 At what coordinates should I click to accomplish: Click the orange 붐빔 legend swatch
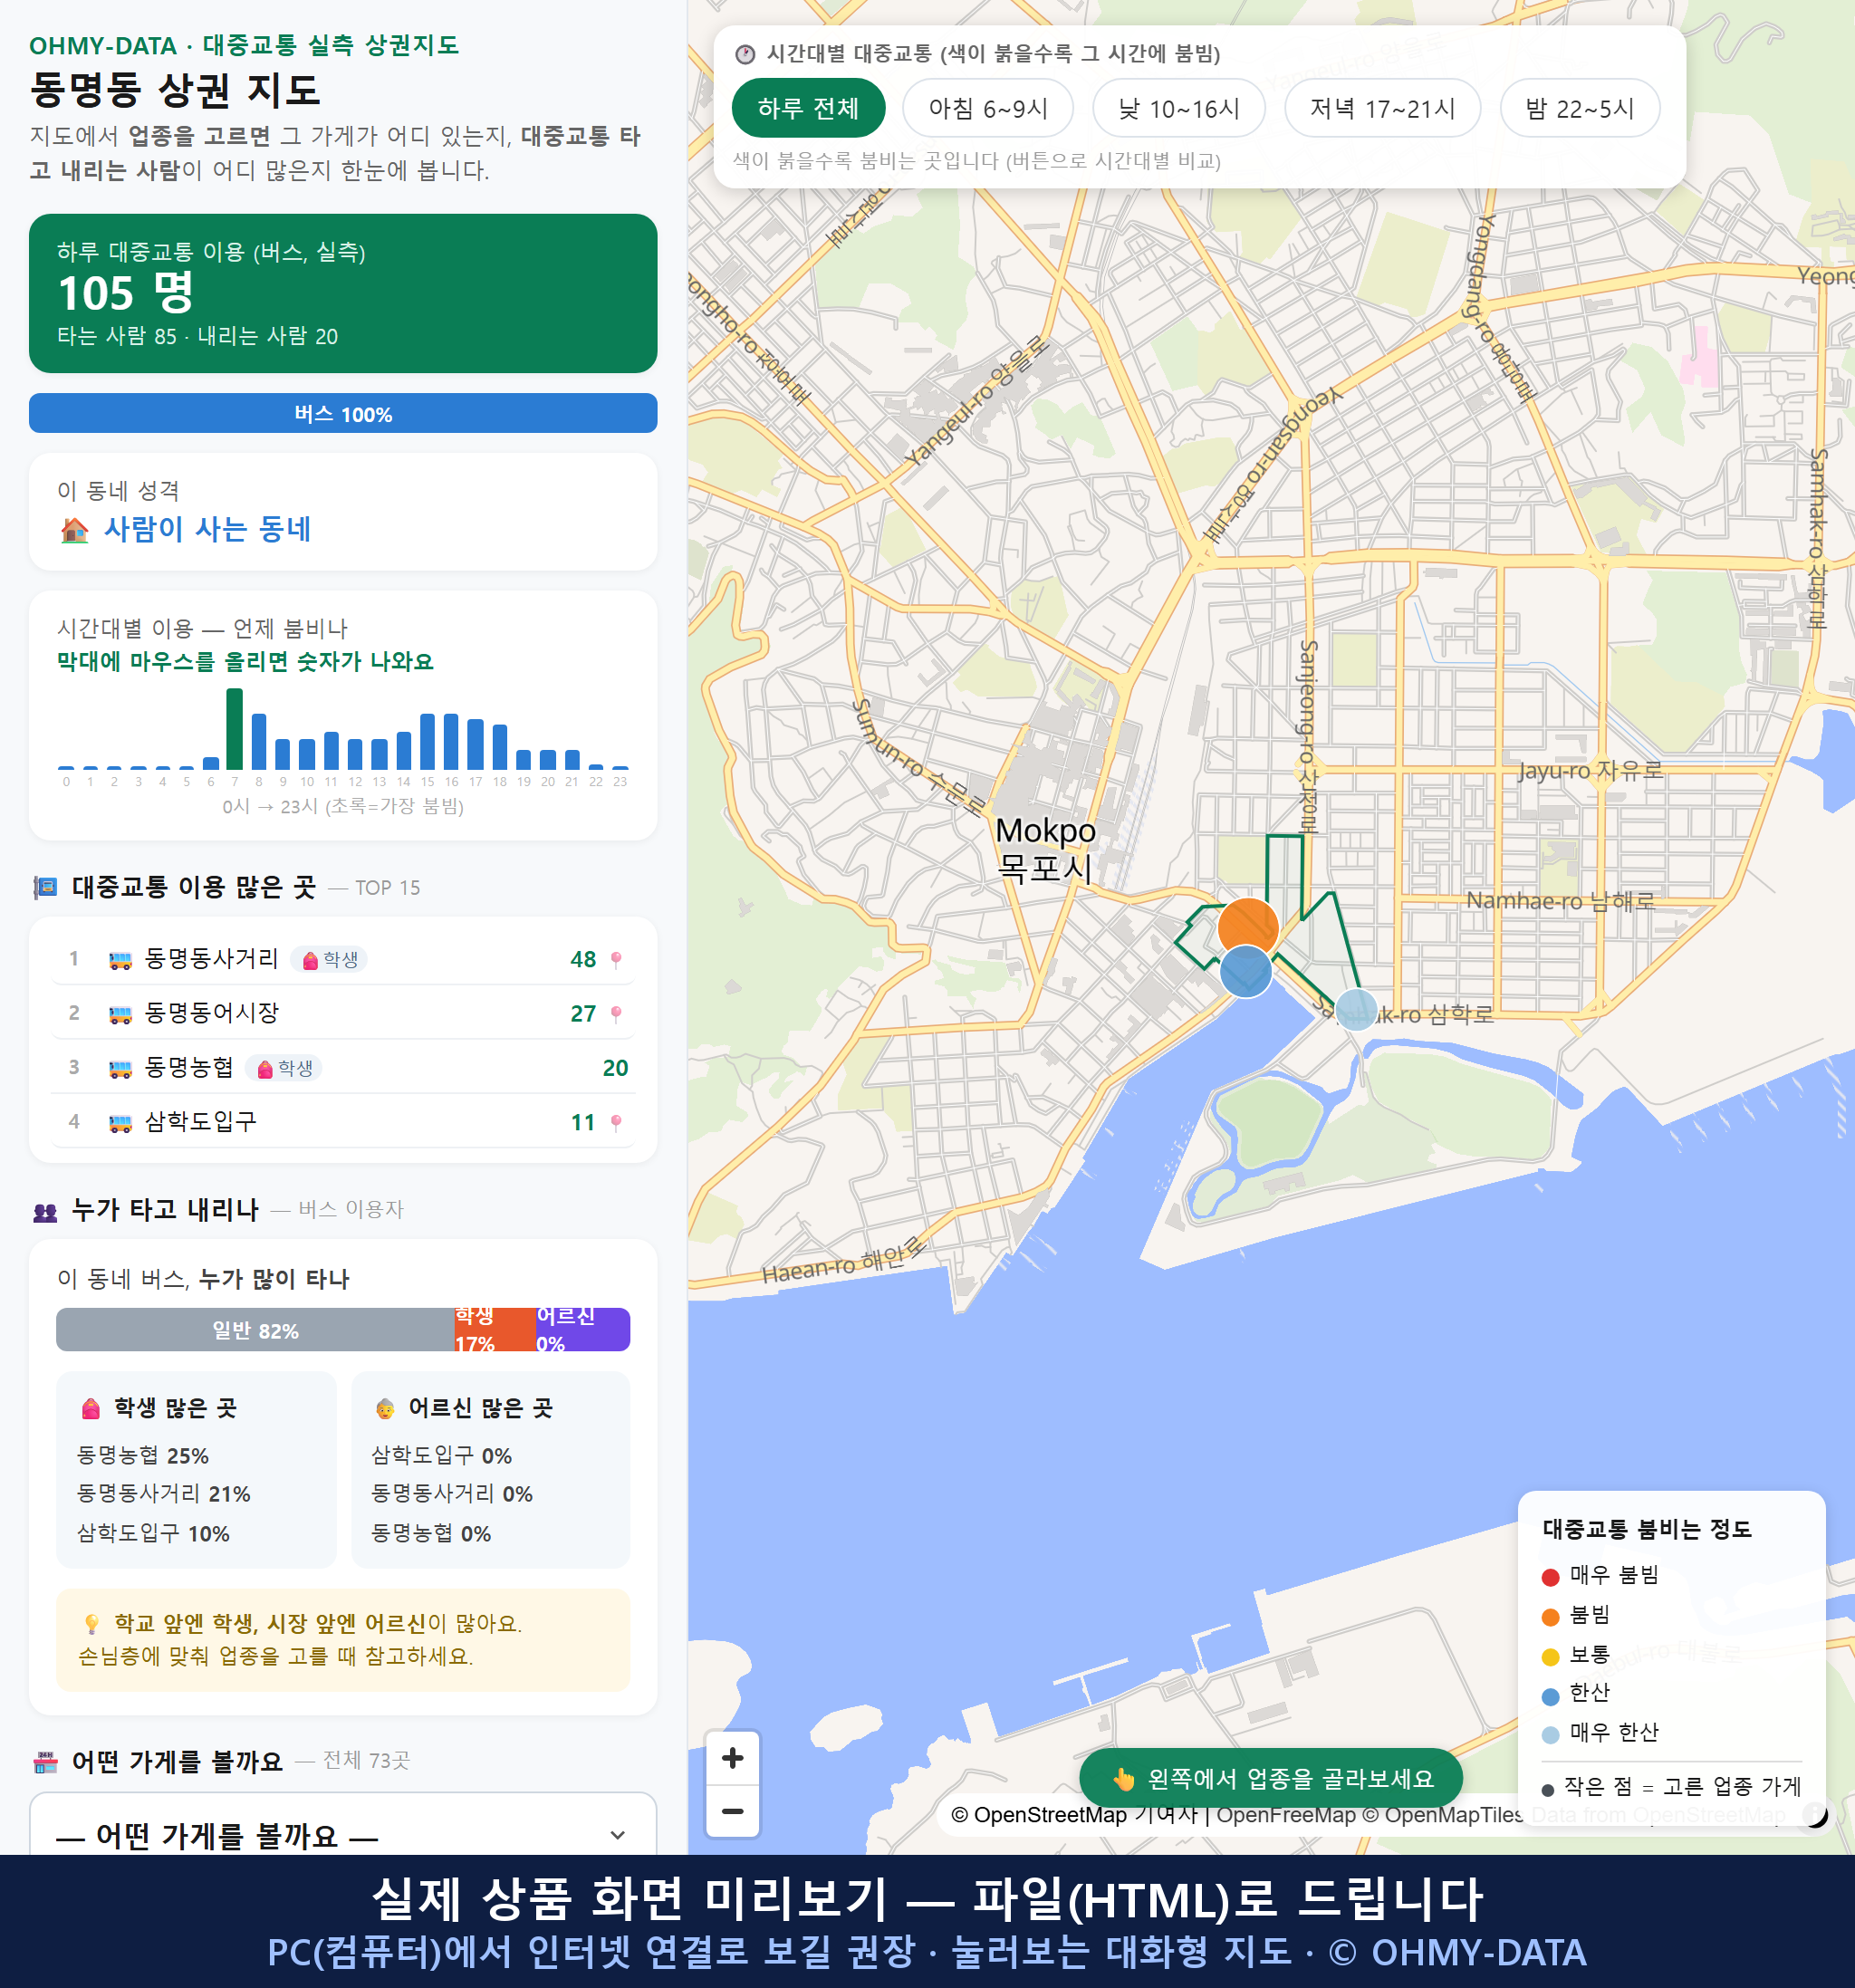click(x=1551, y=1617)
